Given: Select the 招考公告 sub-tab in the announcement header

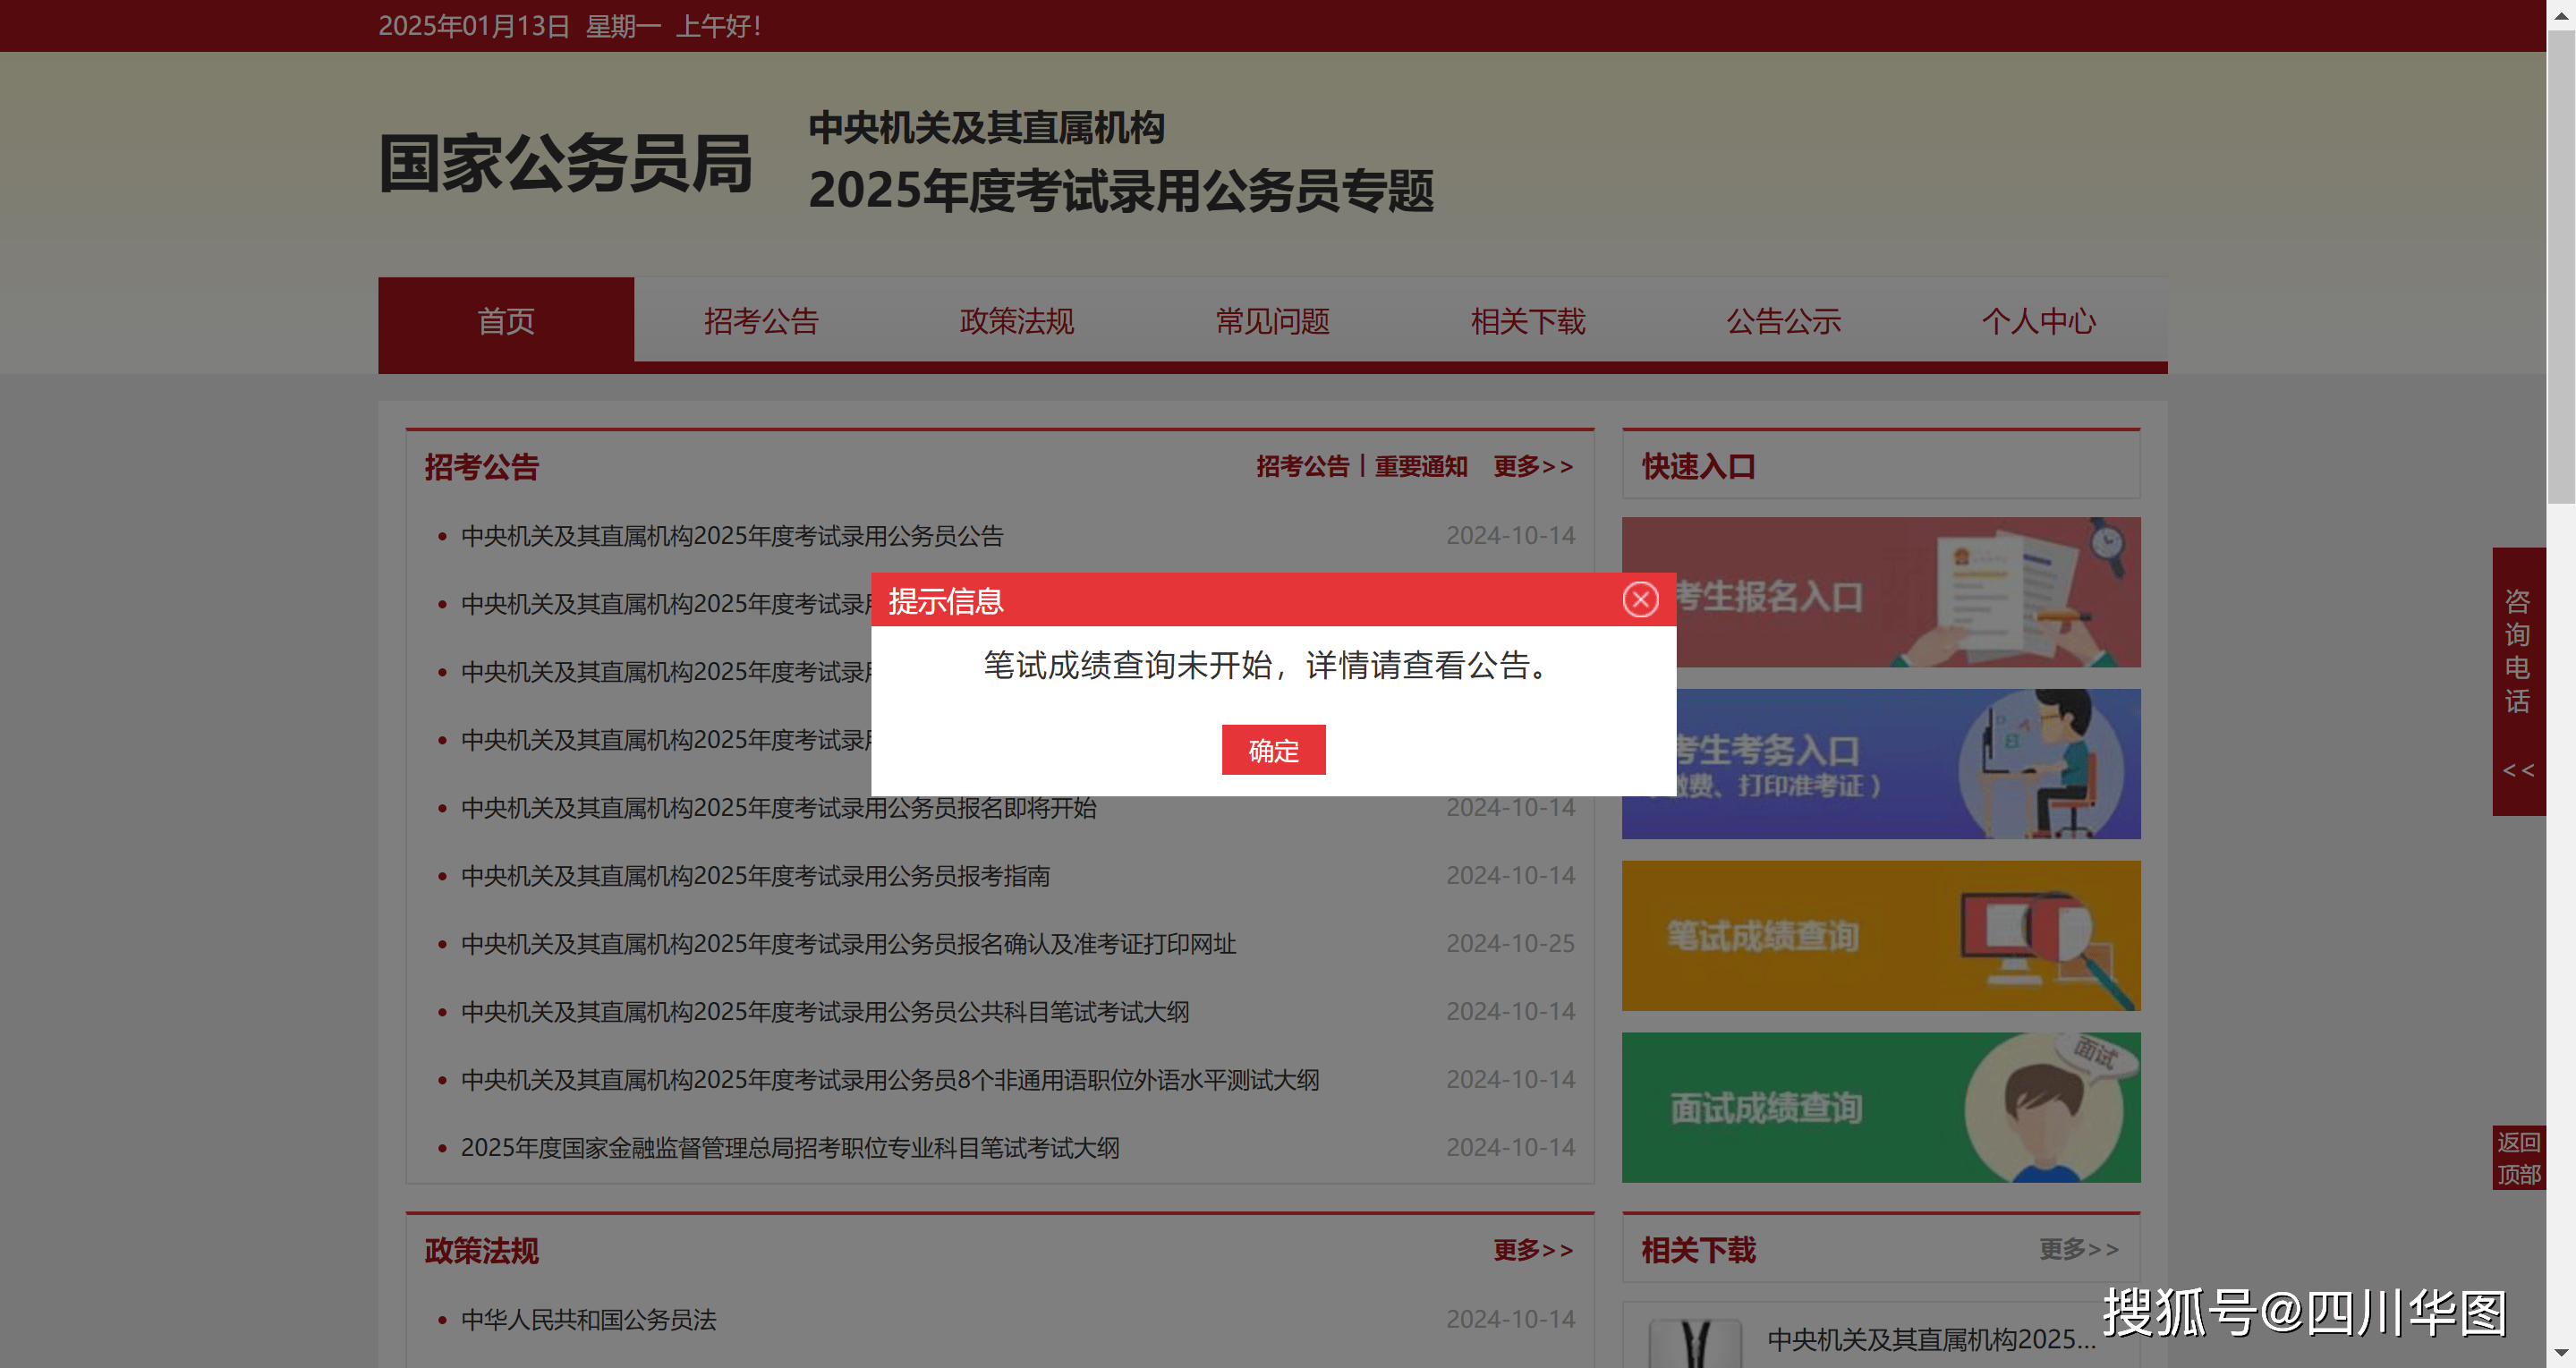Looking at the screenshot, I should coord(1302,466).
